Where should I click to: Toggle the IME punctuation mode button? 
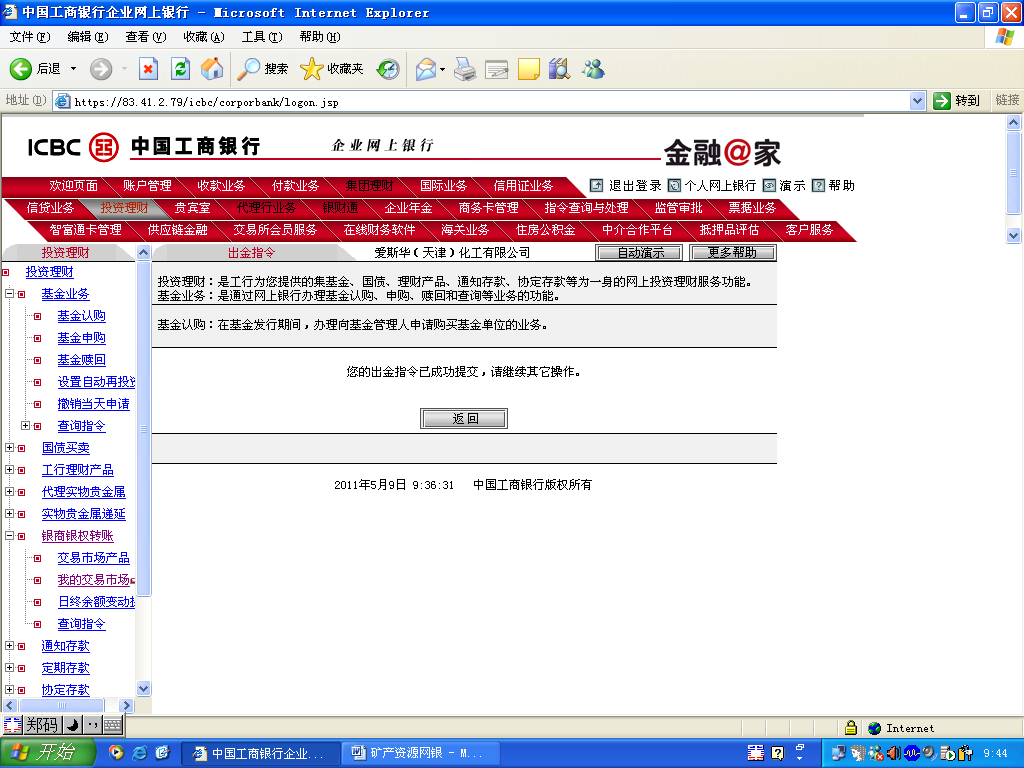tap(93, 724)
